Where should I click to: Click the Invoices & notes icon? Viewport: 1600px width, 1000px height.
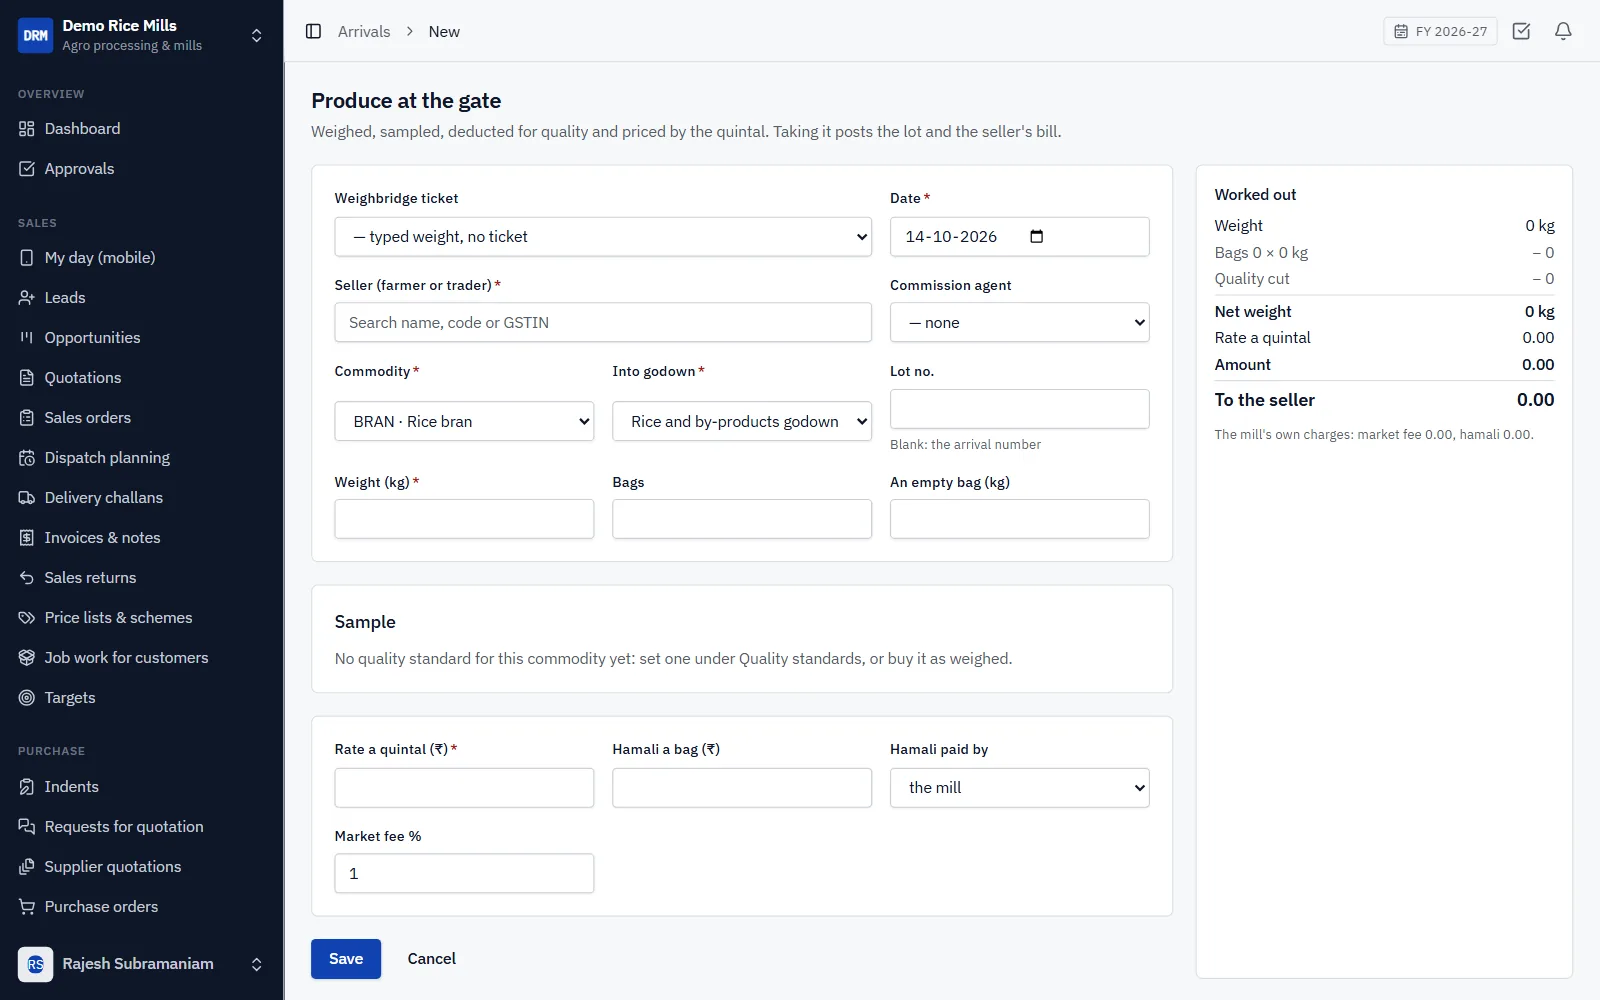[27, 538]
